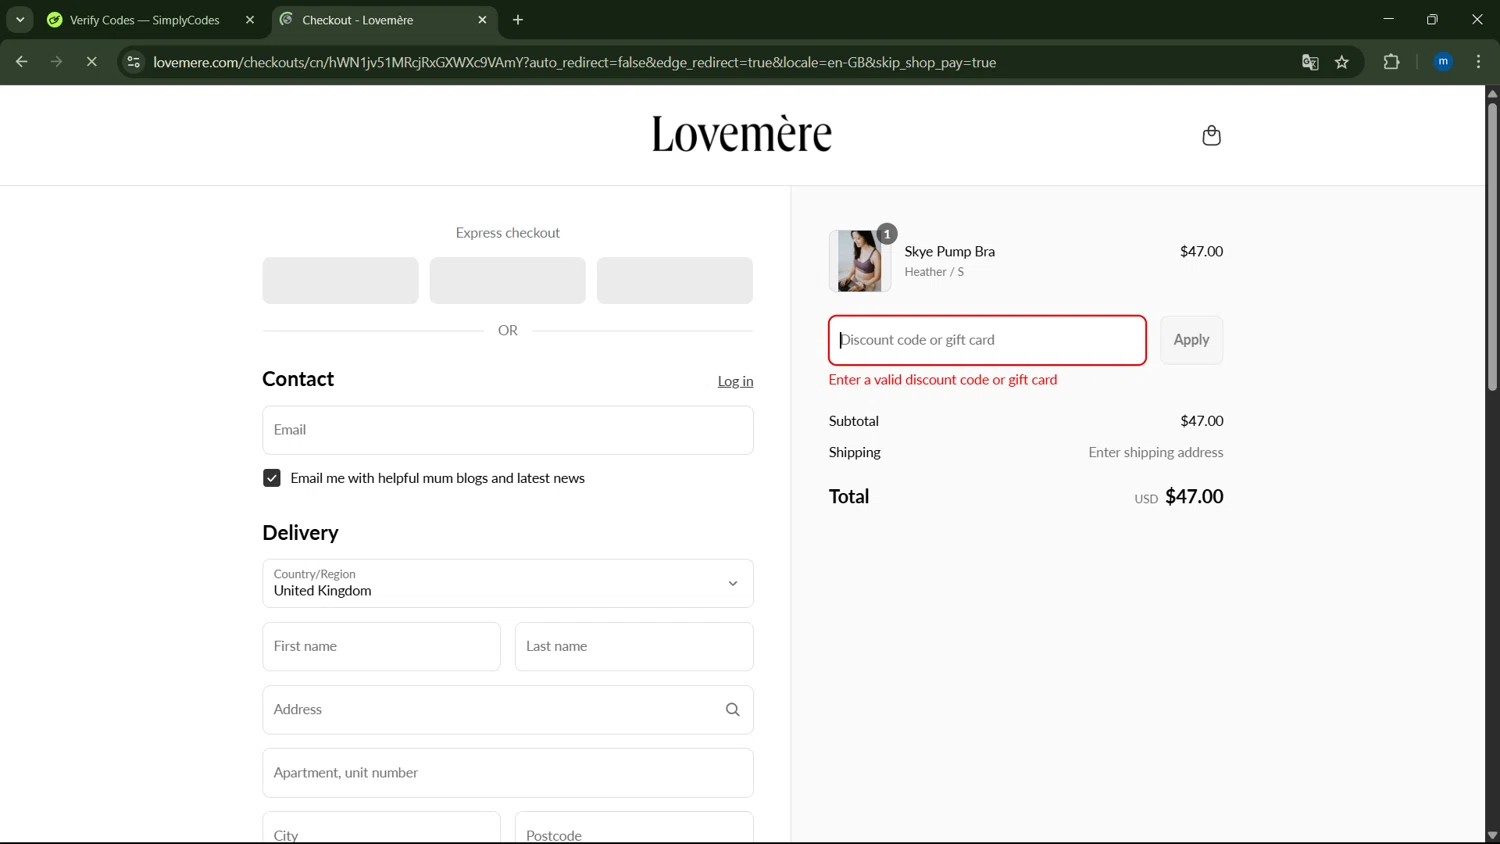Click the third express checkout button

point(675,281)
